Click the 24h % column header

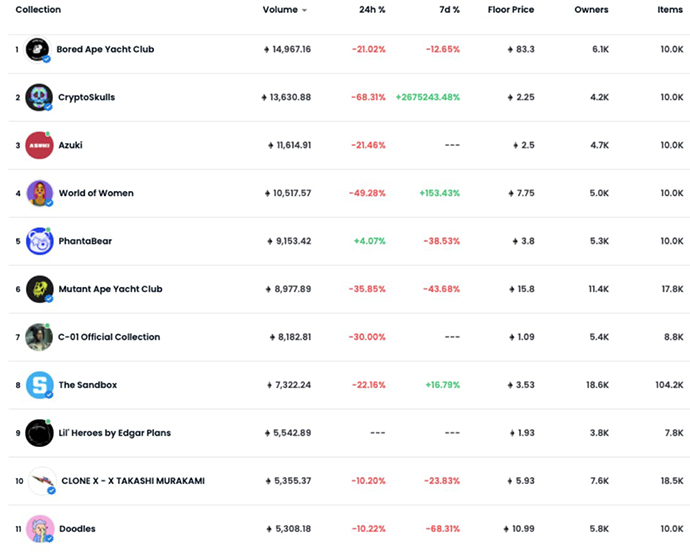click(372, 10)
